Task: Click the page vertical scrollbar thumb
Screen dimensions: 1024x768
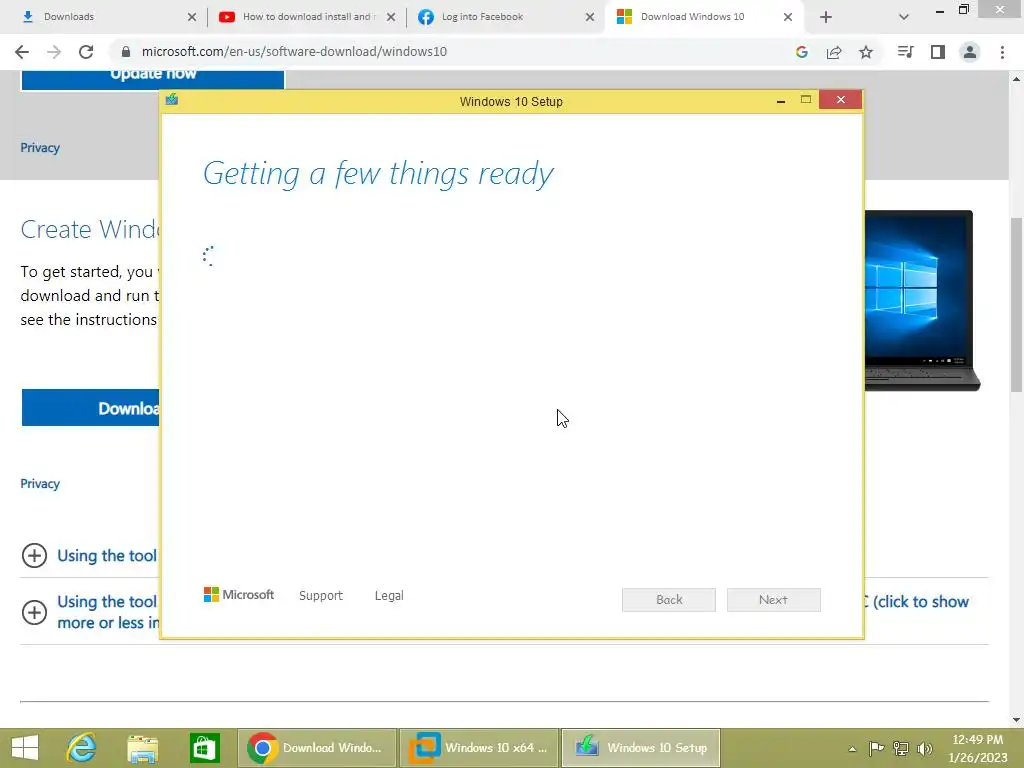Action: [x=1016, y=304]
